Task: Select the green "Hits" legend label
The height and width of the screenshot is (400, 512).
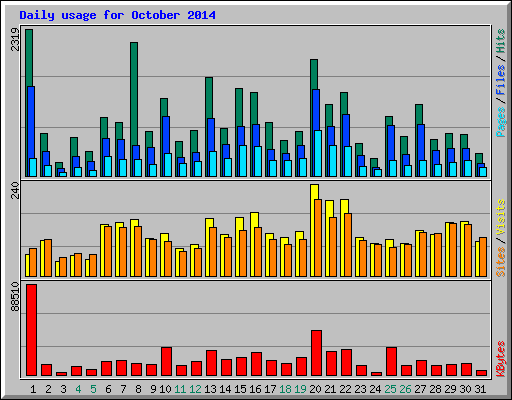Action: click(x=501, y=41)
